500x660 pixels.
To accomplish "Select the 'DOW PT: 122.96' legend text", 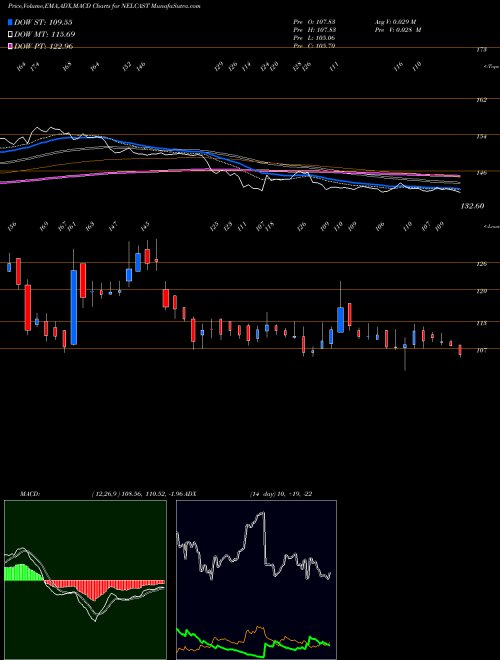I will coord(44,46).
